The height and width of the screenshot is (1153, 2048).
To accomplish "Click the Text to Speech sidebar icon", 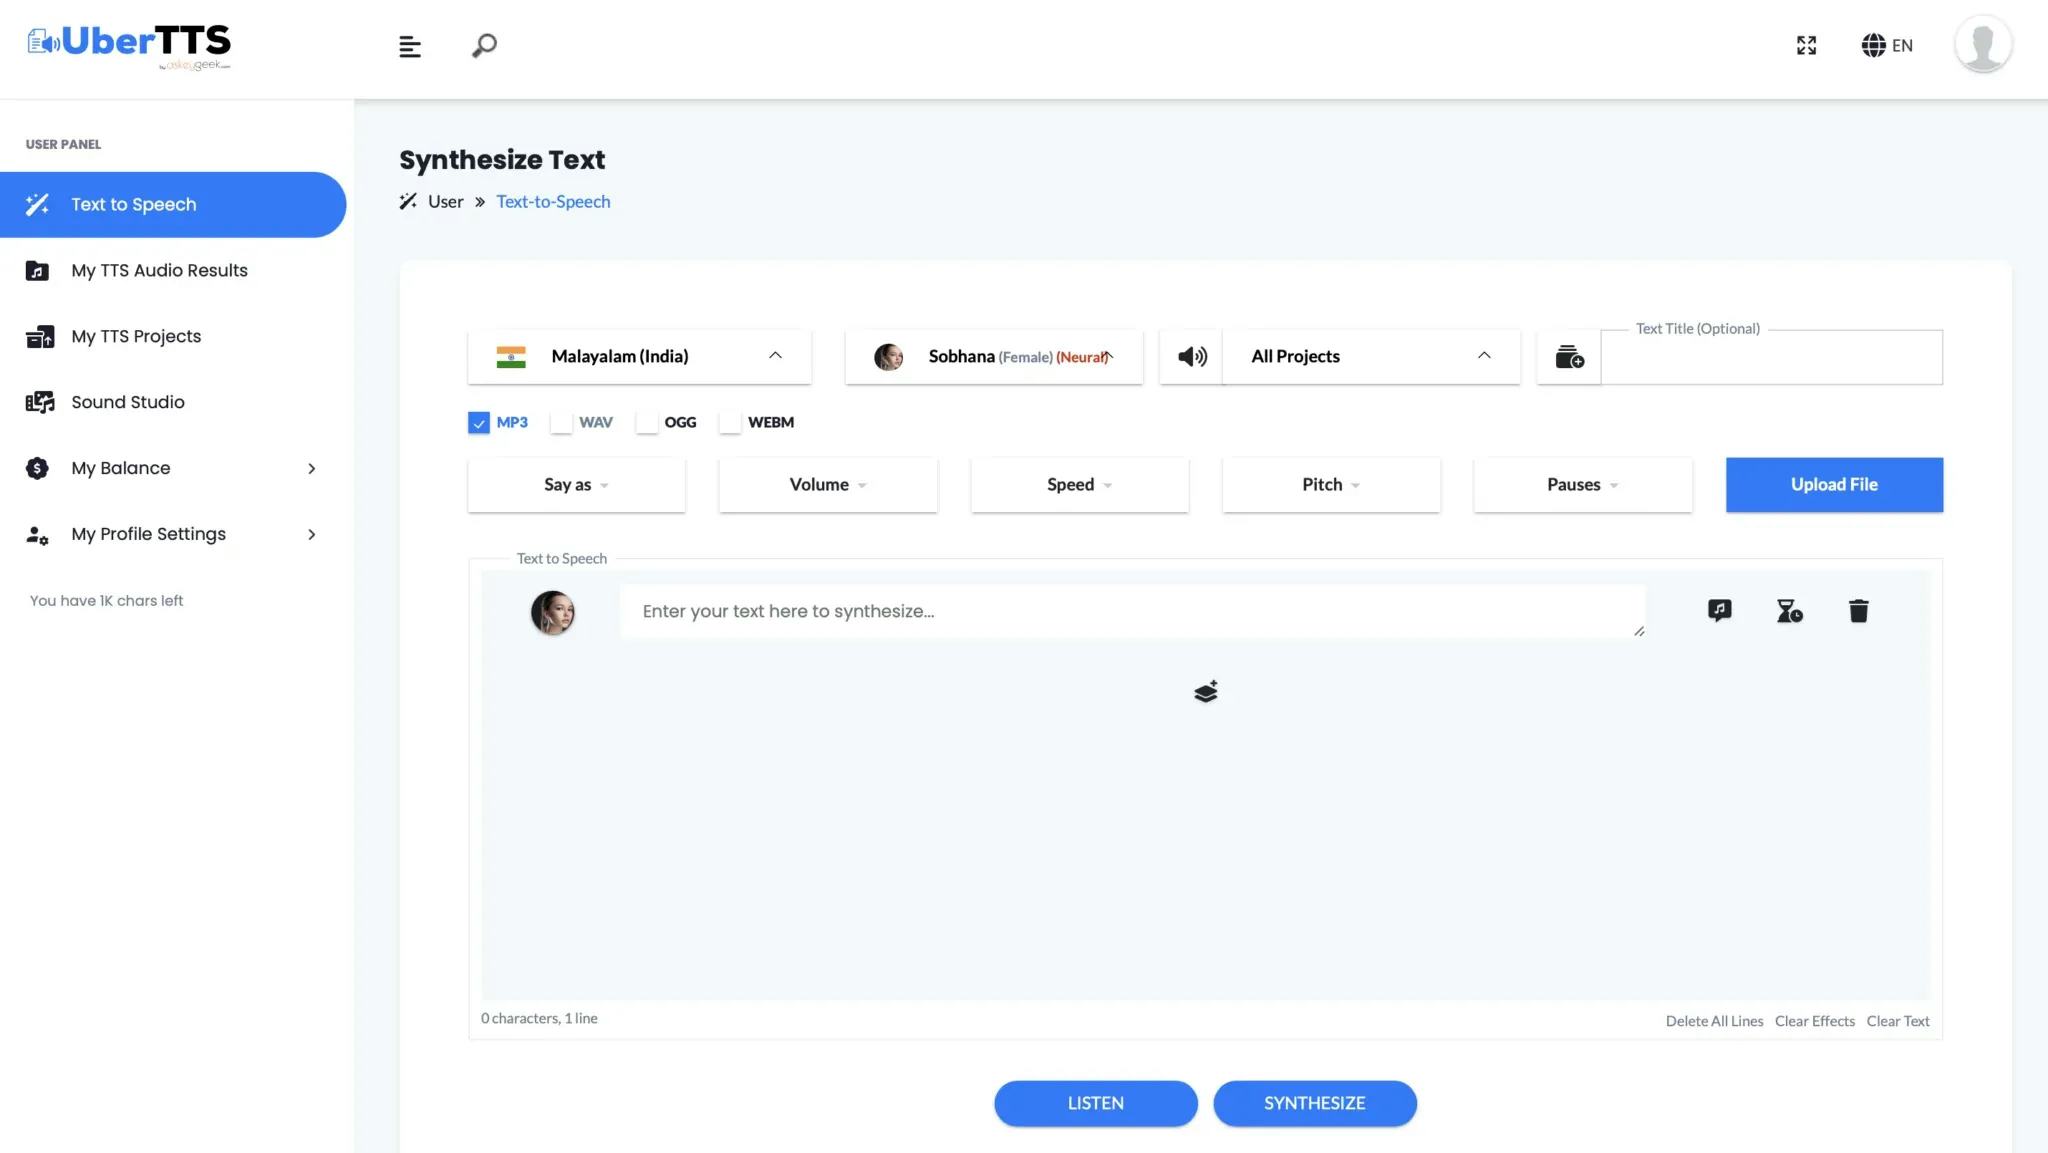I will pos(37,204).
